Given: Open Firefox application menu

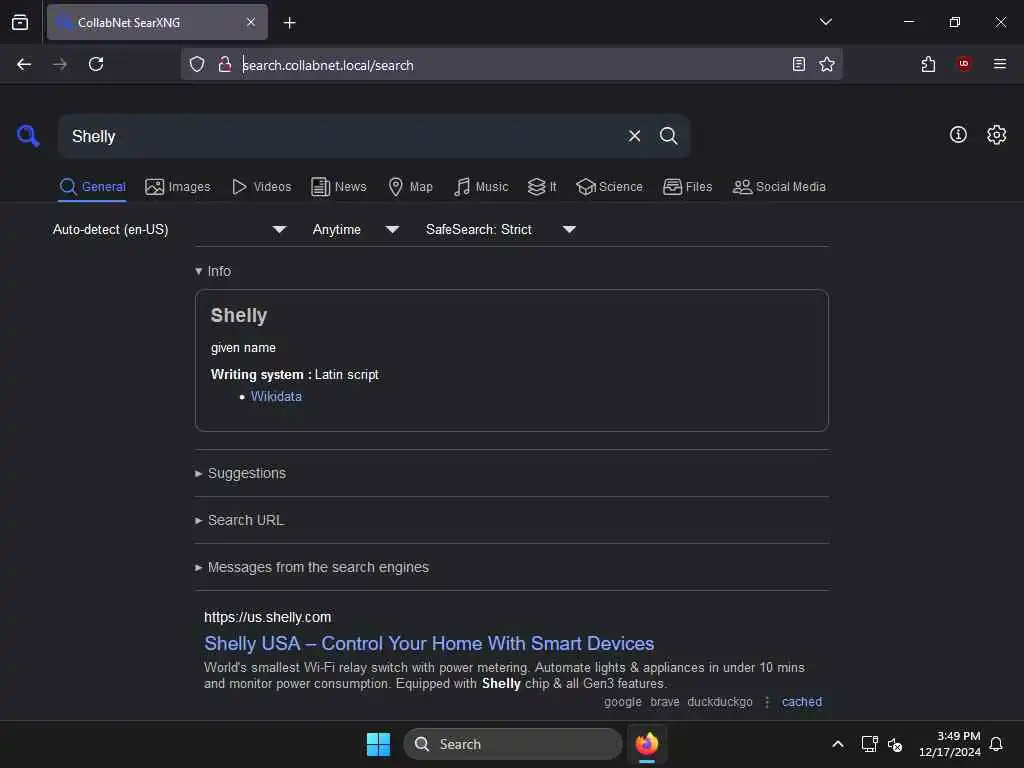Looking at the screenshot, I should pos(999,64).
